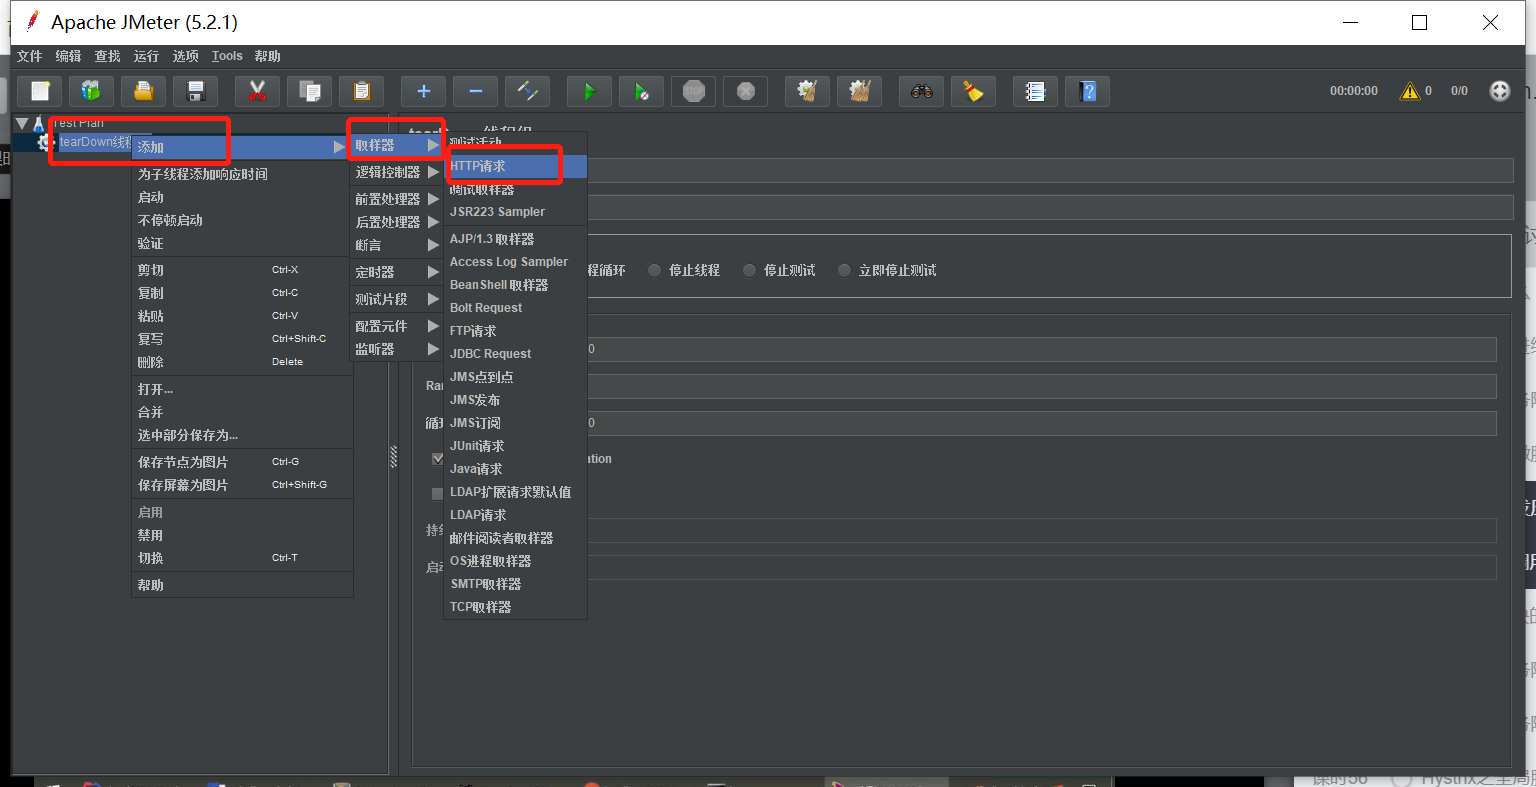Open the Templates toolbar icon
Image resolution: width=1536 pixels, height=787 pixels.
pos(92,91)
